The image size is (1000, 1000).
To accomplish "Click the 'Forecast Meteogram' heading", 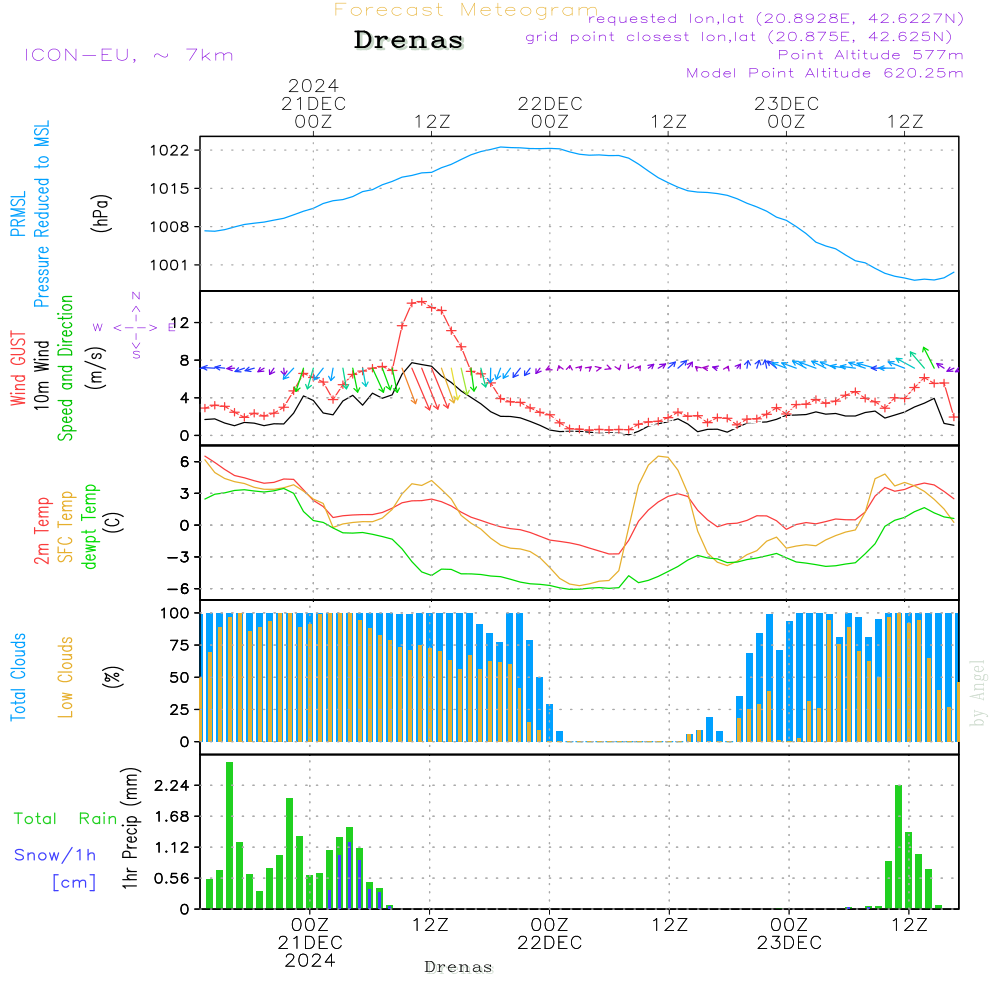I will (x=466, y=10).
